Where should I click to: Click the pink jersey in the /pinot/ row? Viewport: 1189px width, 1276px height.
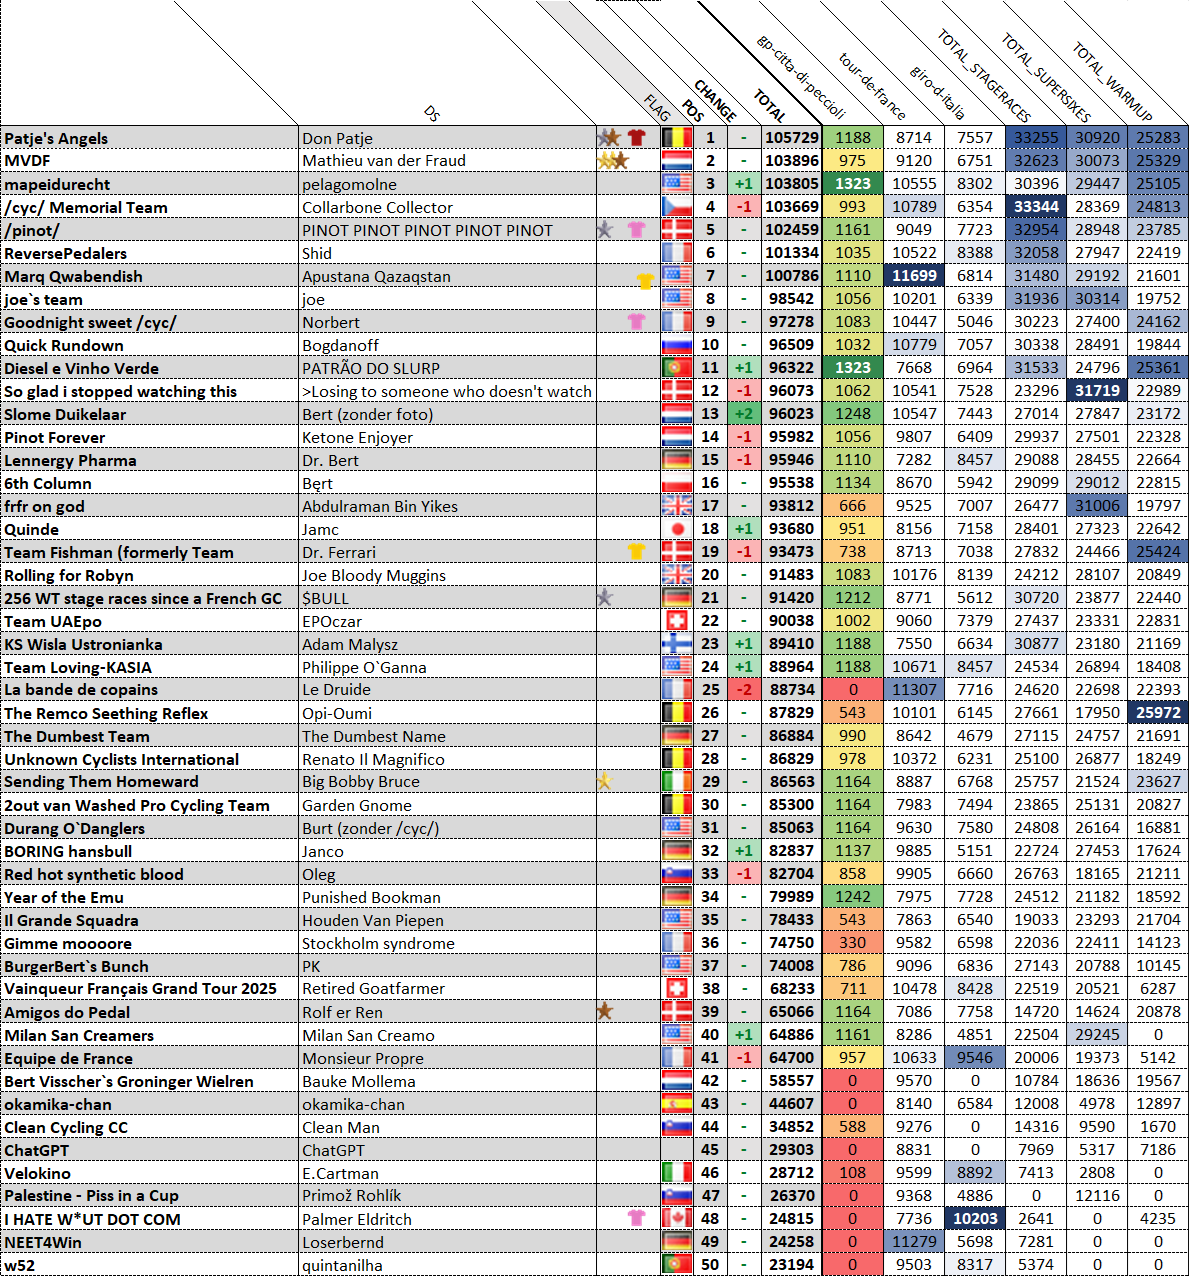click(x=636, y=230)
